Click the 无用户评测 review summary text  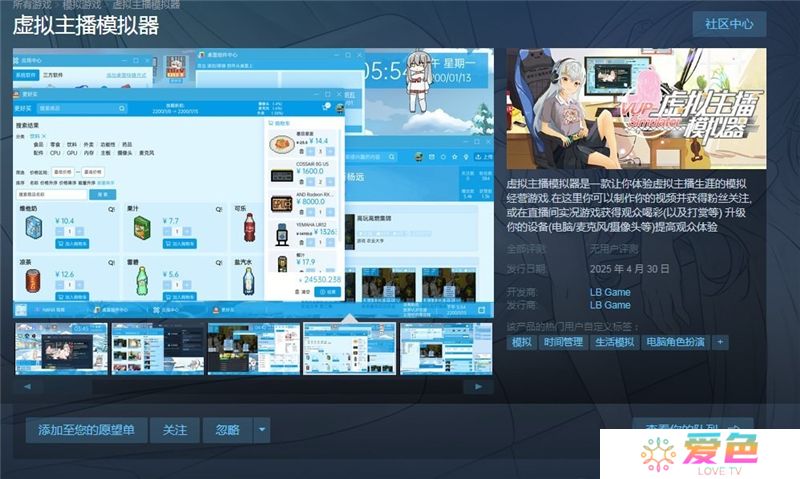pyautogui.click(x=614, y=249)
